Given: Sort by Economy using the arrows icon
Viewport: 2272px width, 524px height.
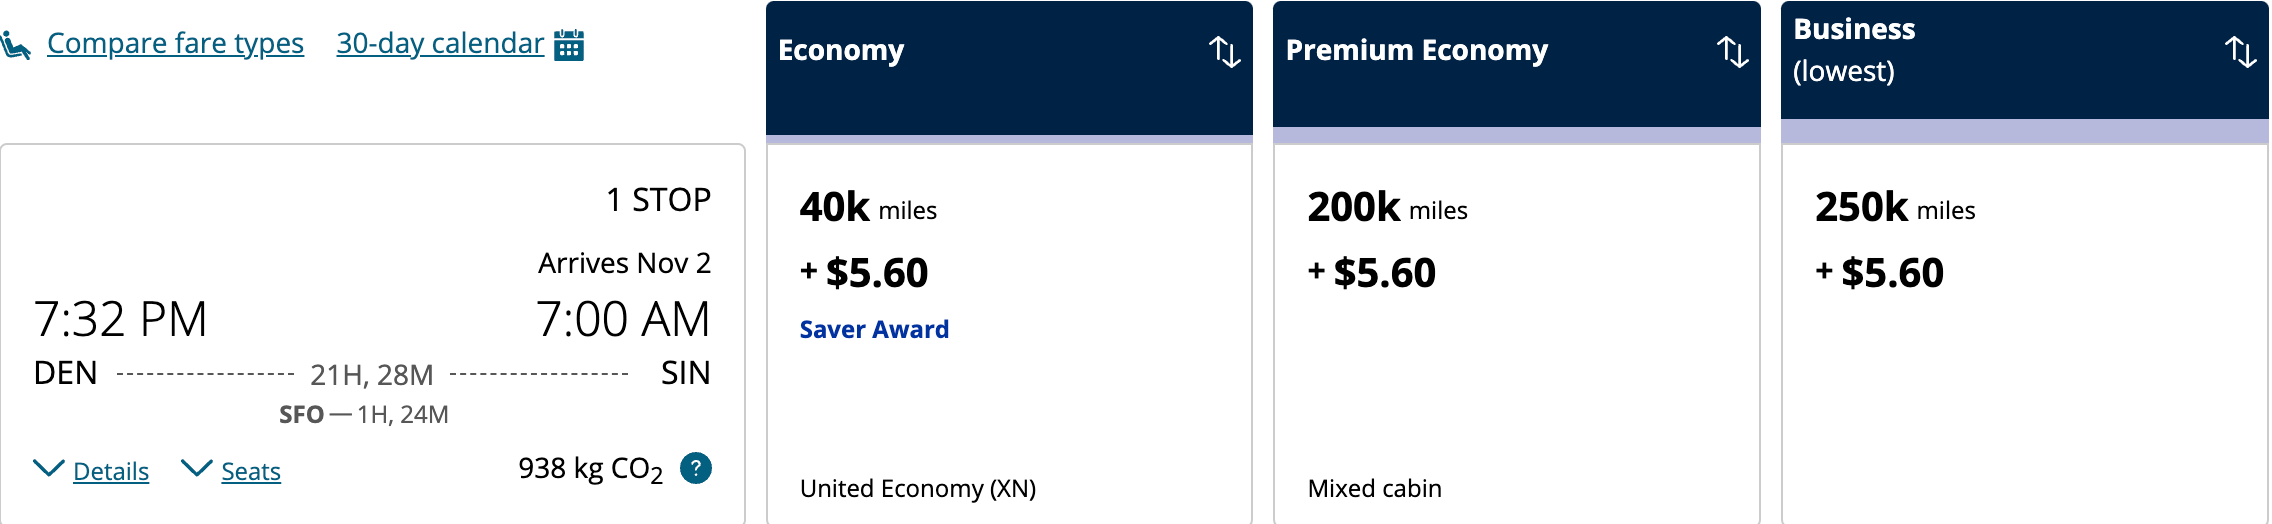Looking at the screenshot, I should pyautogui.click(x=1224, y=51).
